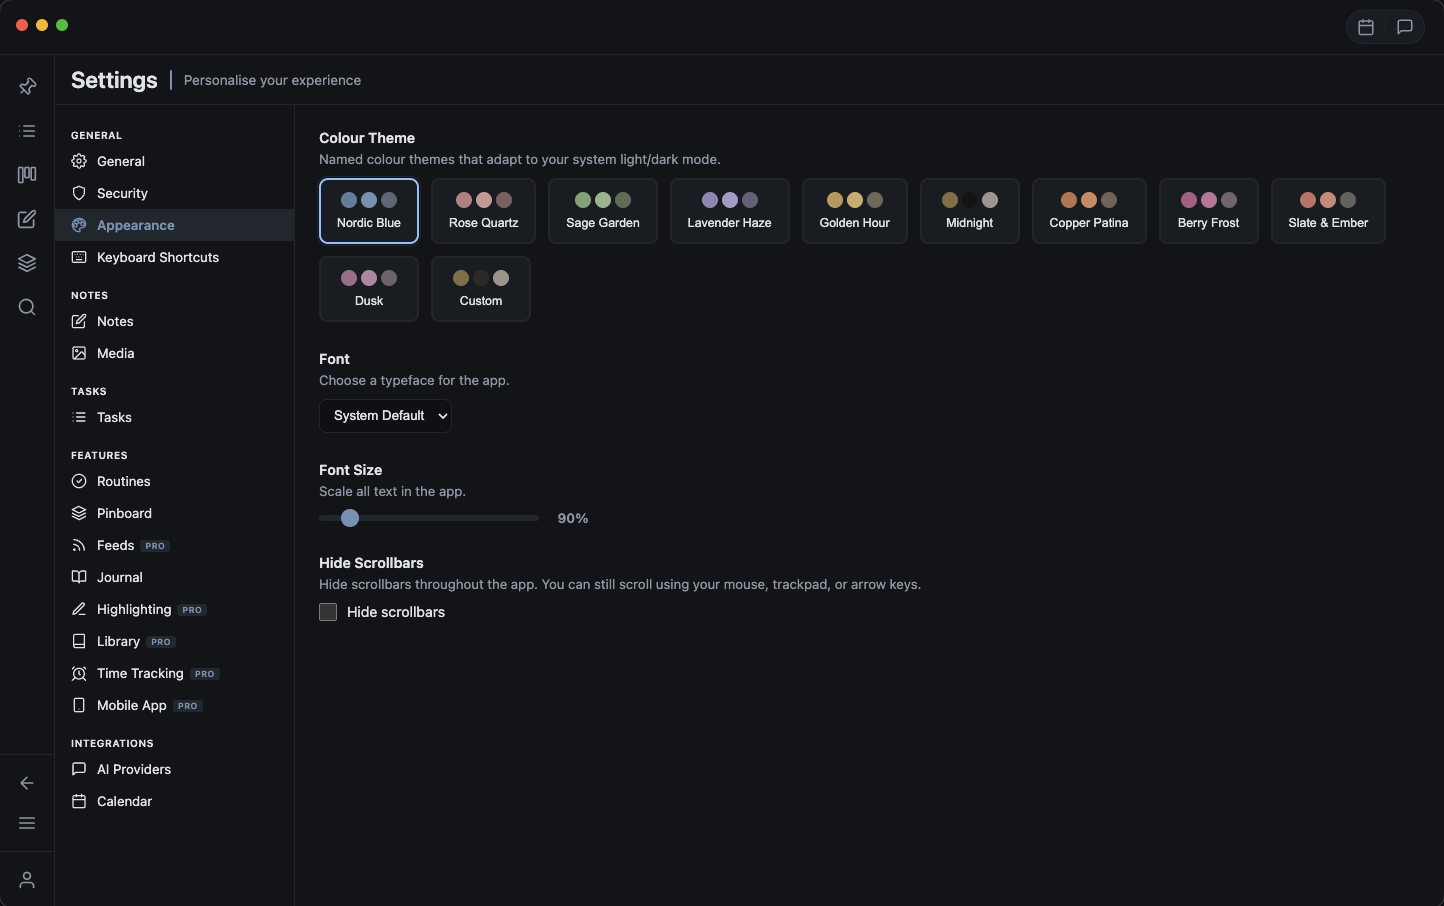Open the chat bubble icon at top right

click(x=1404, y=27)
